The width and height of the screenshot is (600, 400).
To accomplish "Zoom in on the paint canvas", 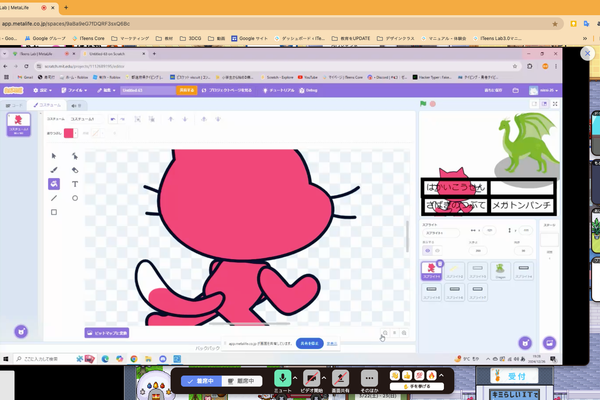I will click(x=404, y=333).
